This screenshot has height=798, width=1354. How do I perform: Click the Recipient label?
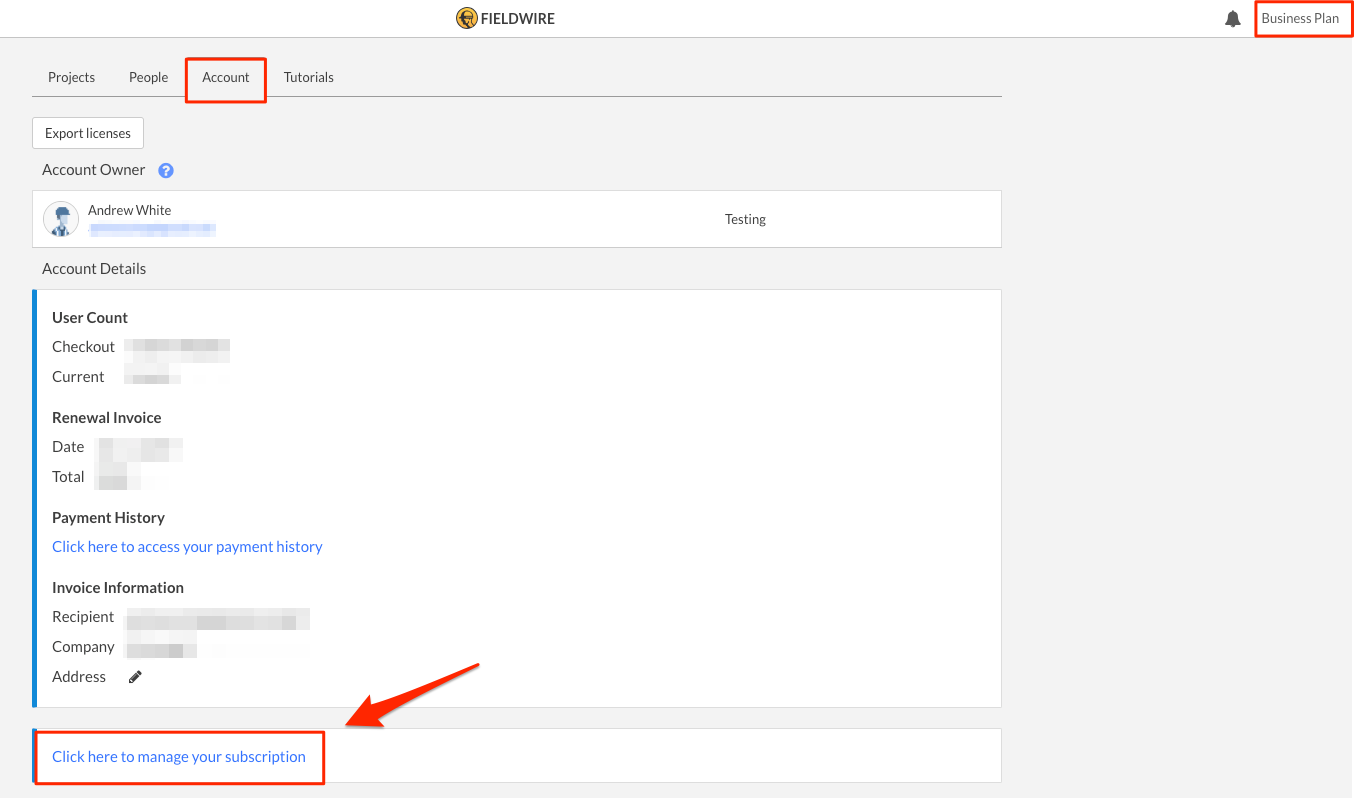pyautogui.click(x=83, y=617)
